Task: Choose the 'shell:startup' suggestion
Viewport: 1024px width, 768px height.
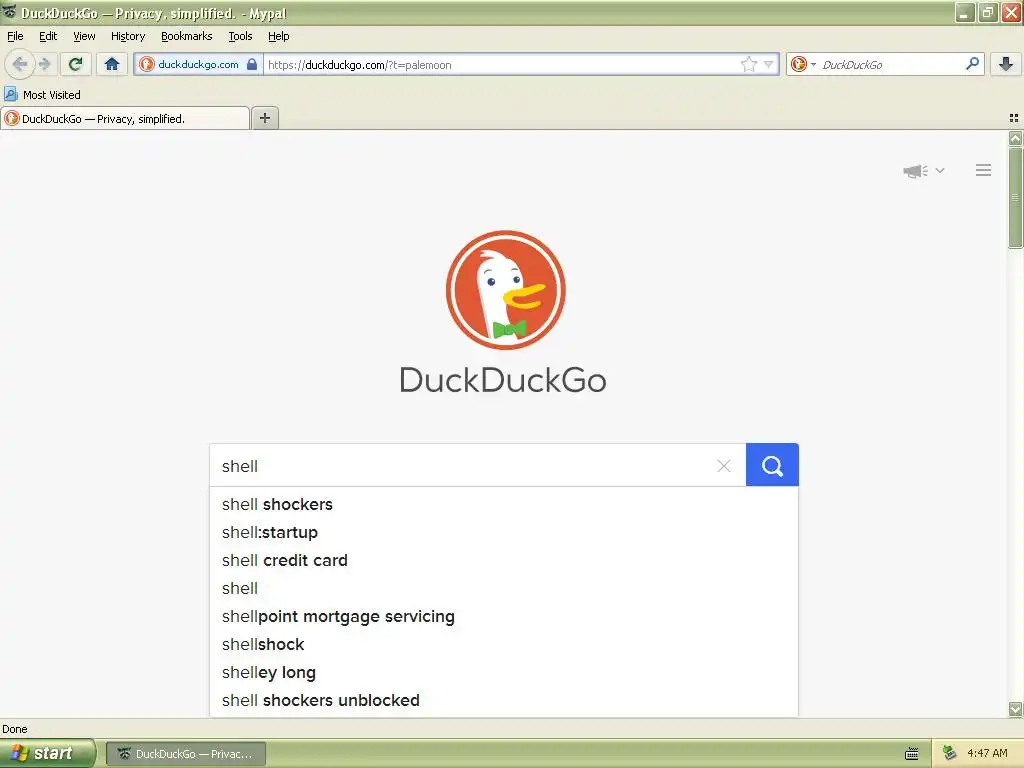Action: [x=504, y=532]
